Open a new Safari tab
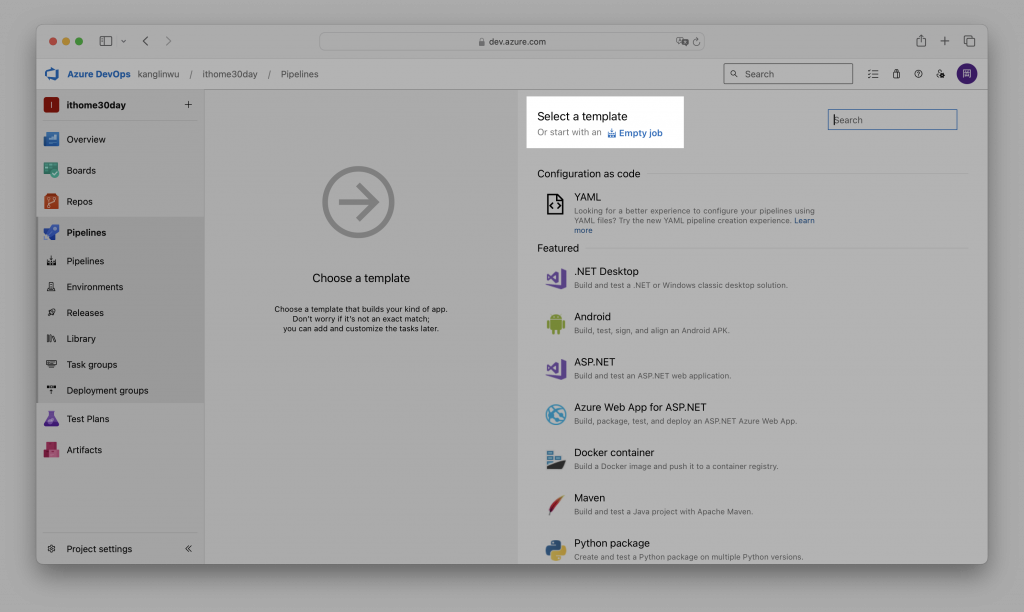The height and width of the screenshot is (612, 1024). 944,41
